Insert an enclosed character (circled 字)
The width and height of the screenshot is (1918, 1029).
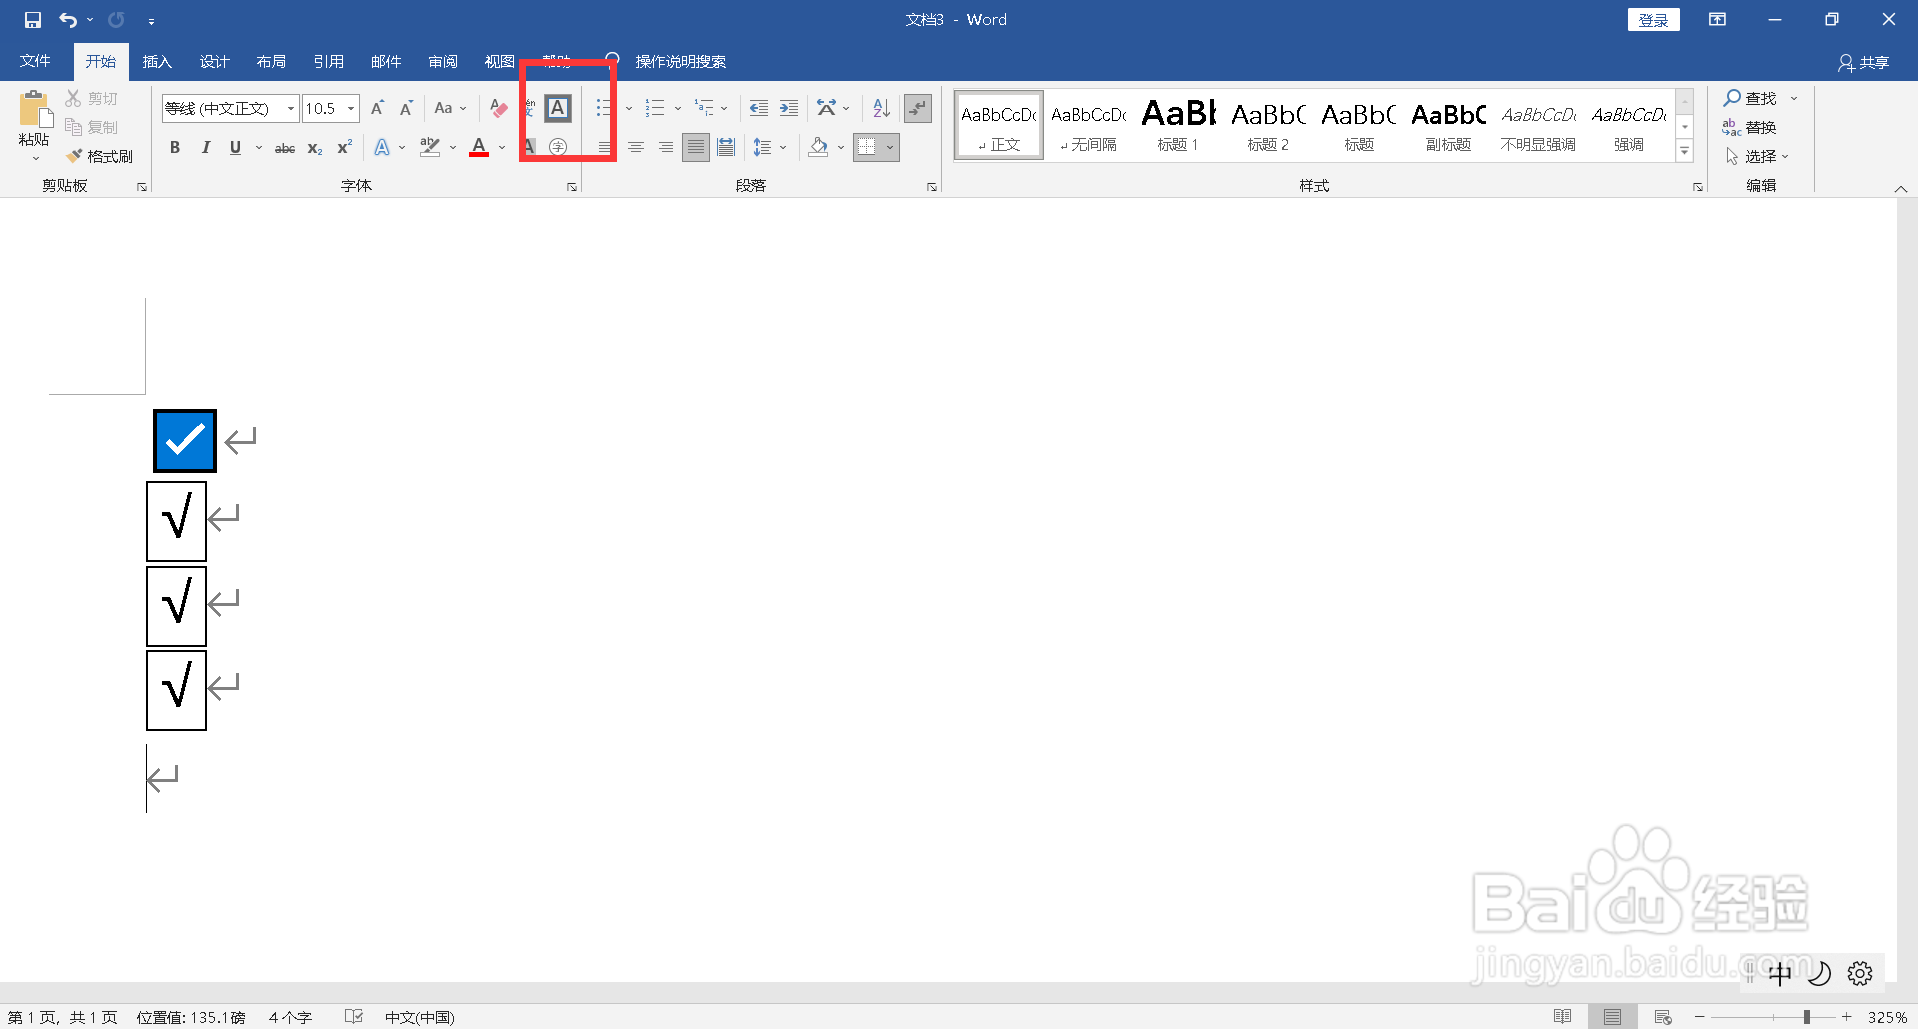point(558,147)
